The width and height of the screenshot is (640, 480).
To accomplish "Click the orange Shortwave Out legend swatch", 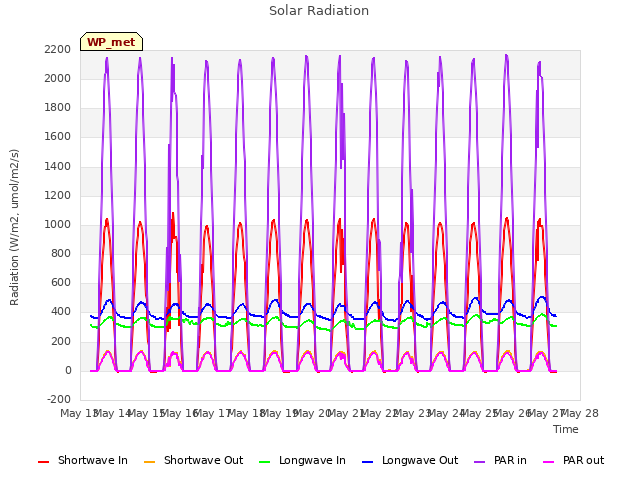I will [149, 462].
